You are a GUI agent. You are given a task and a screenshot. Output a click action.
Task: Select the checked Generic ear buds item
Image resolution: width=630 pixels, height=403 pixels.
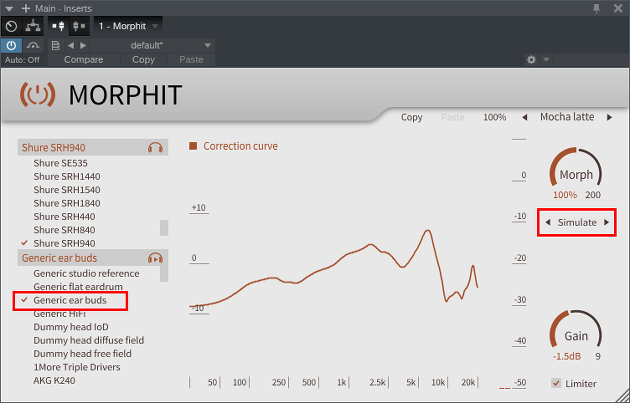70,300
